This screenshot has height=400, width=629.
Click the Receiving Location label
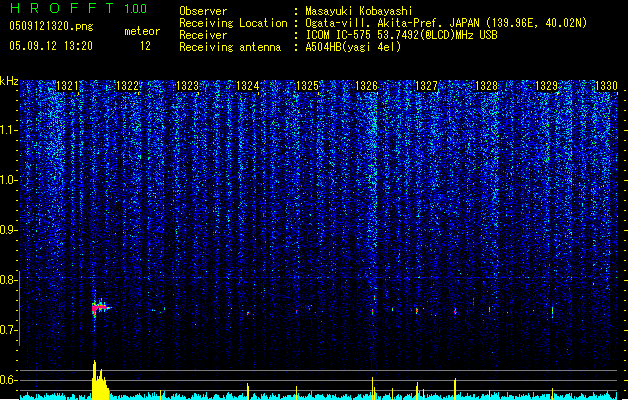pyautogui.click(x=233, y=23)
